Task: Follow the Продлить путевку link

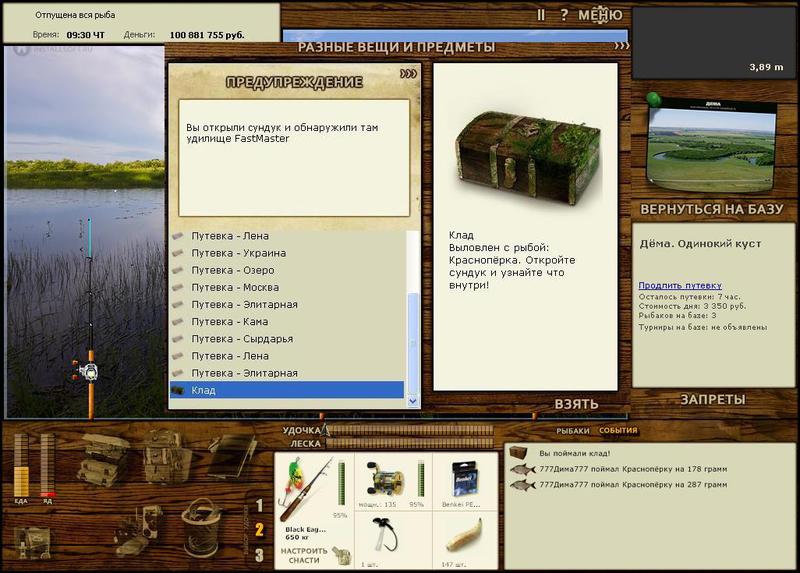Action: pos(680,285)
